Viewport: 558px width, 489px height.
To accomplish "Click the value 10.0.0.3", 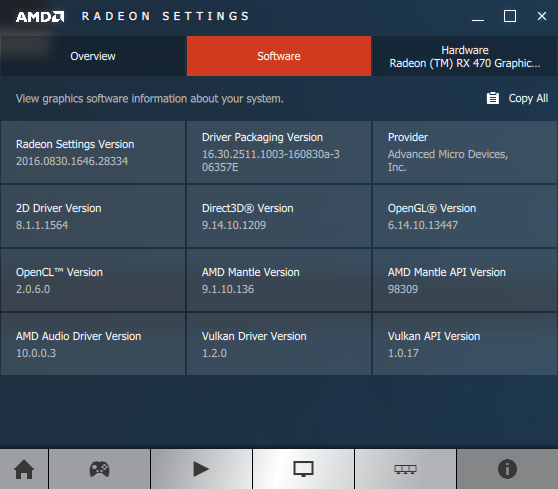I will point(36,353).
